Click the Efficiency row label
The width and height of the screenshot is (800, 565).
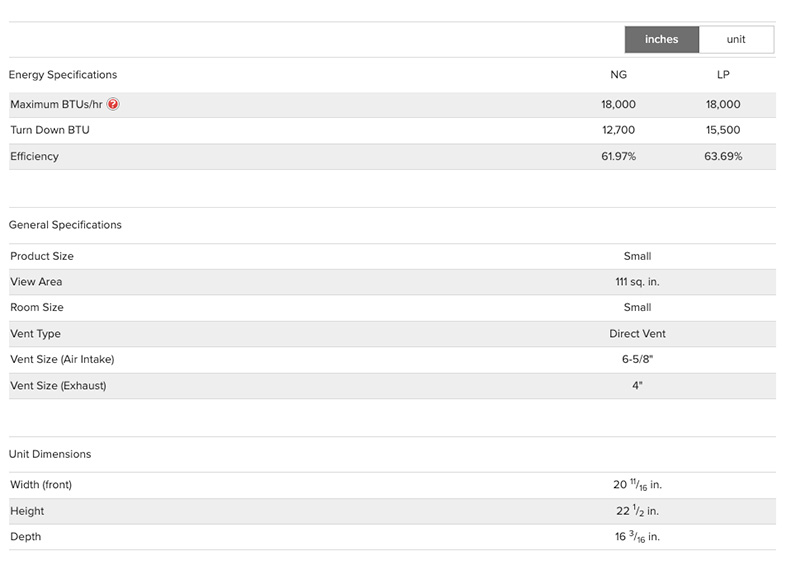click(35, 156)
